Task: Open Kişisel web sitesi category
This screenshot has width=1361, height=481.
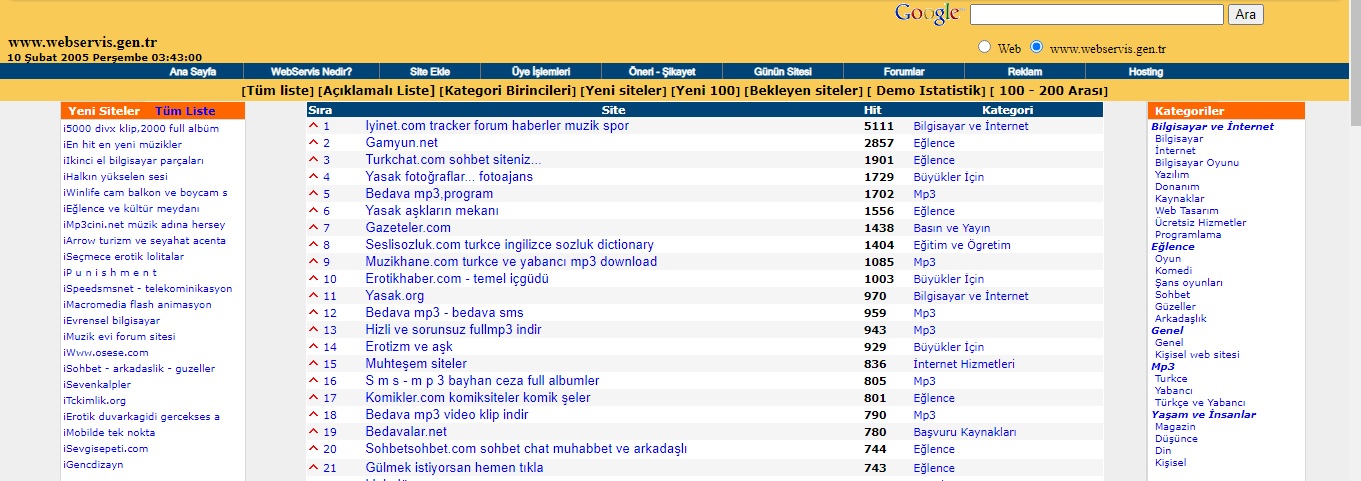Action: (1197, 355)
